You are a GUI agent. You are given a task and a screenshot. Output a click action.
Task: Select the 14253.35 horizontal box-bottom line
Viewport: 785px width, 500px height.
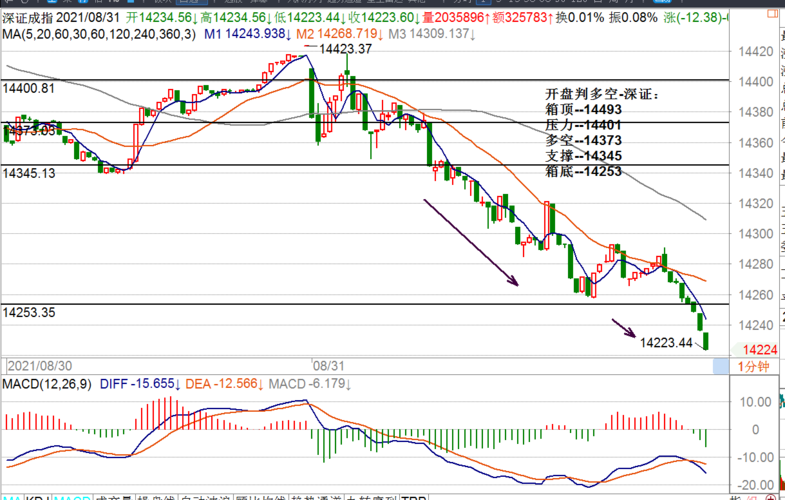point(300,303)
